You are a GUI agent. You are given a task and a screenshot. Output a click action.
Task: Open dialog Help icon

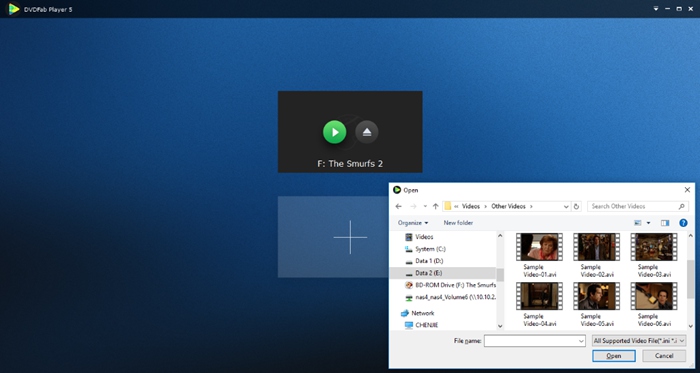coord(683,223)
